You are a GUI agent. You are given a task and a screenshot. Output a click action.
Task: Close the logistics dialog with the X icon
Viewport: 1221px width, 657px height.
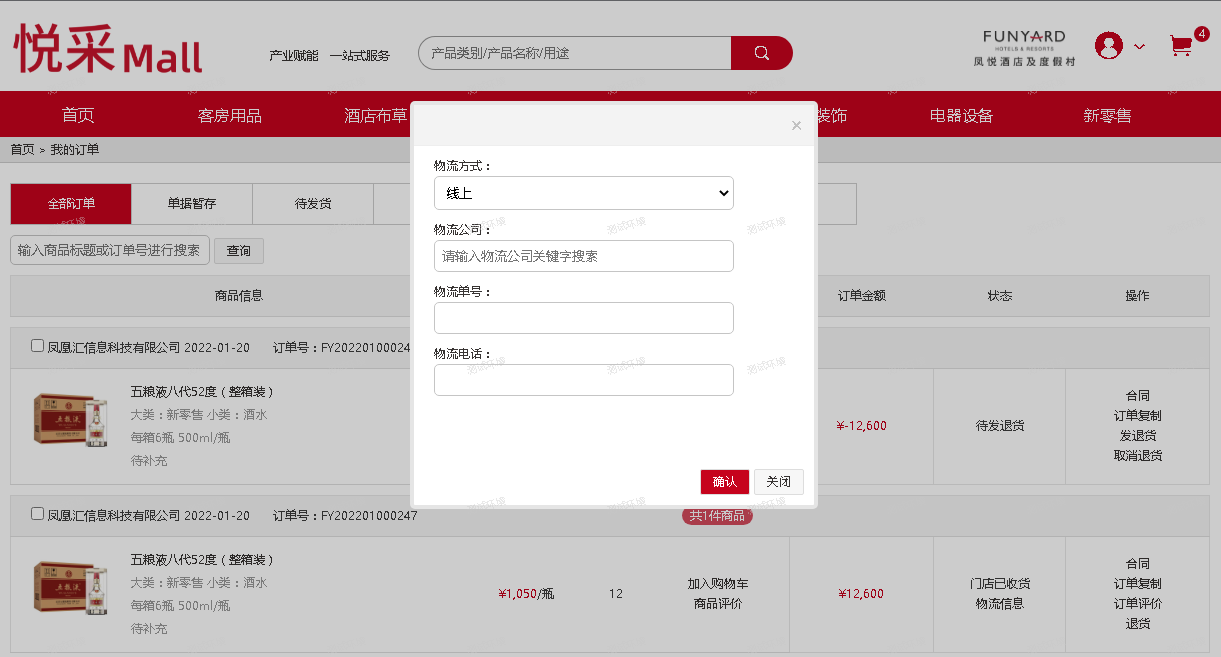[796, 125]
